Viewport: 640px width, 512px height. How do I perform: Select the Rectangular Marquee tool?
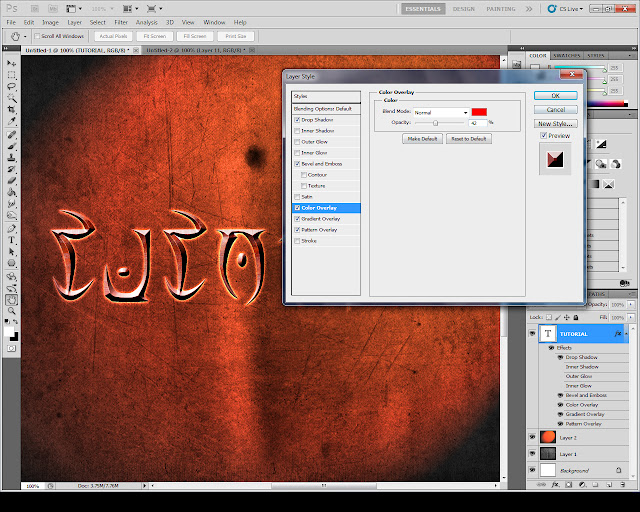(11, 75)
